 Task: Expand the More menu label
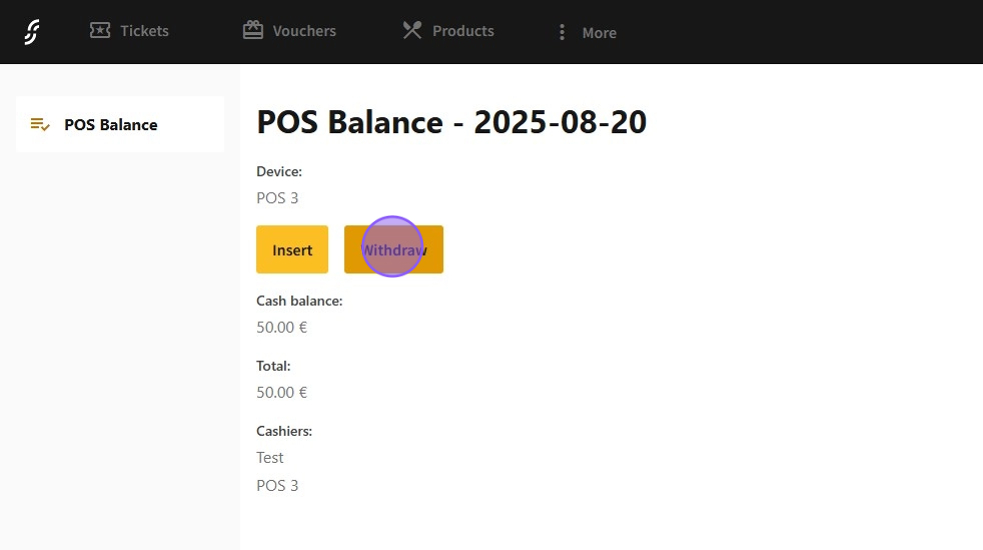point(599,33)
